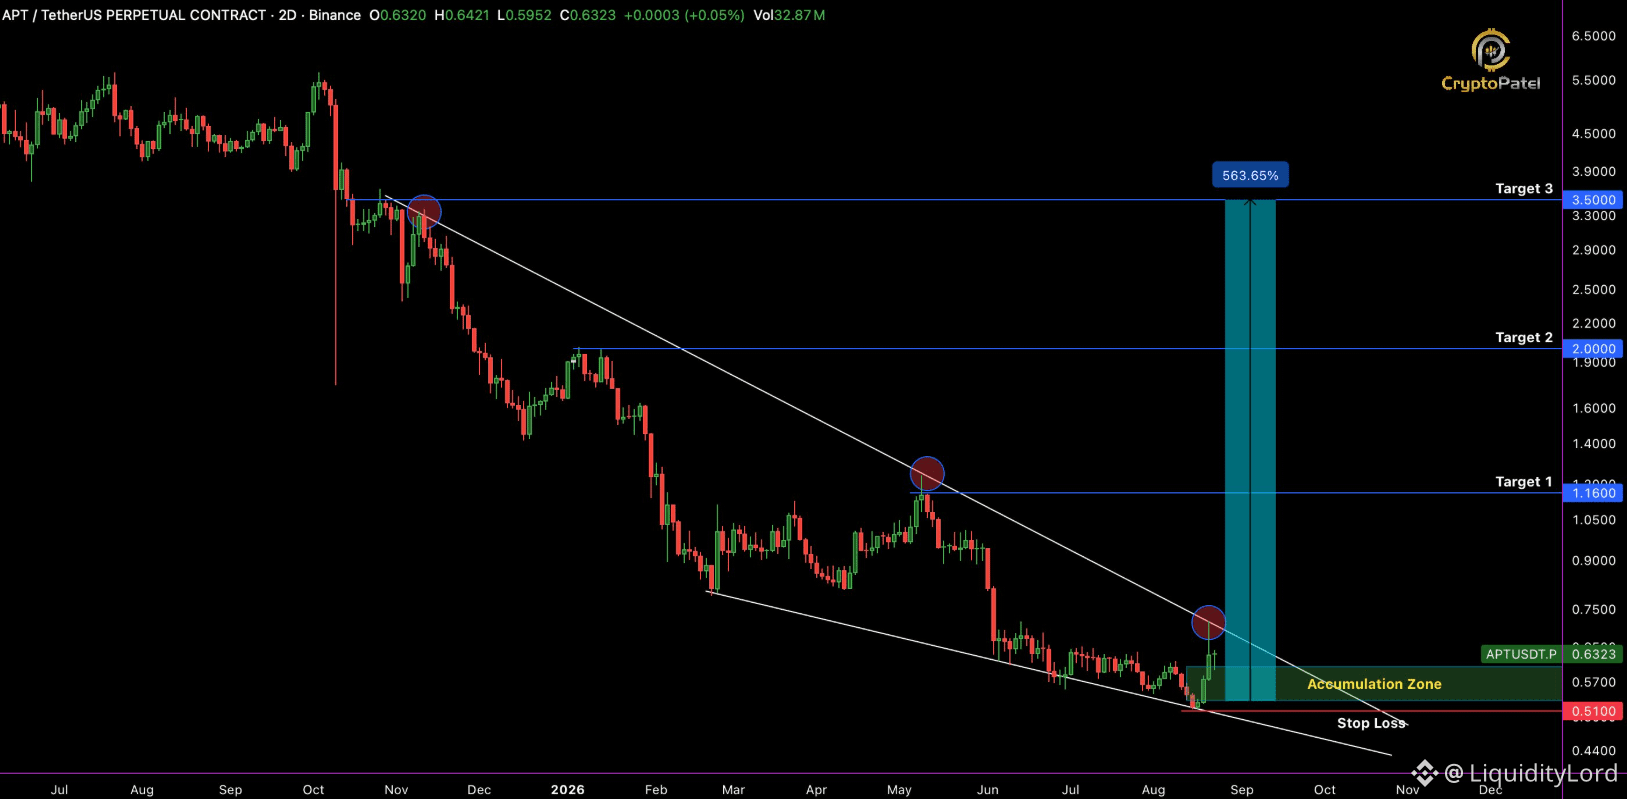Click the 2.5000 price axis label

tap(1593, 289)
